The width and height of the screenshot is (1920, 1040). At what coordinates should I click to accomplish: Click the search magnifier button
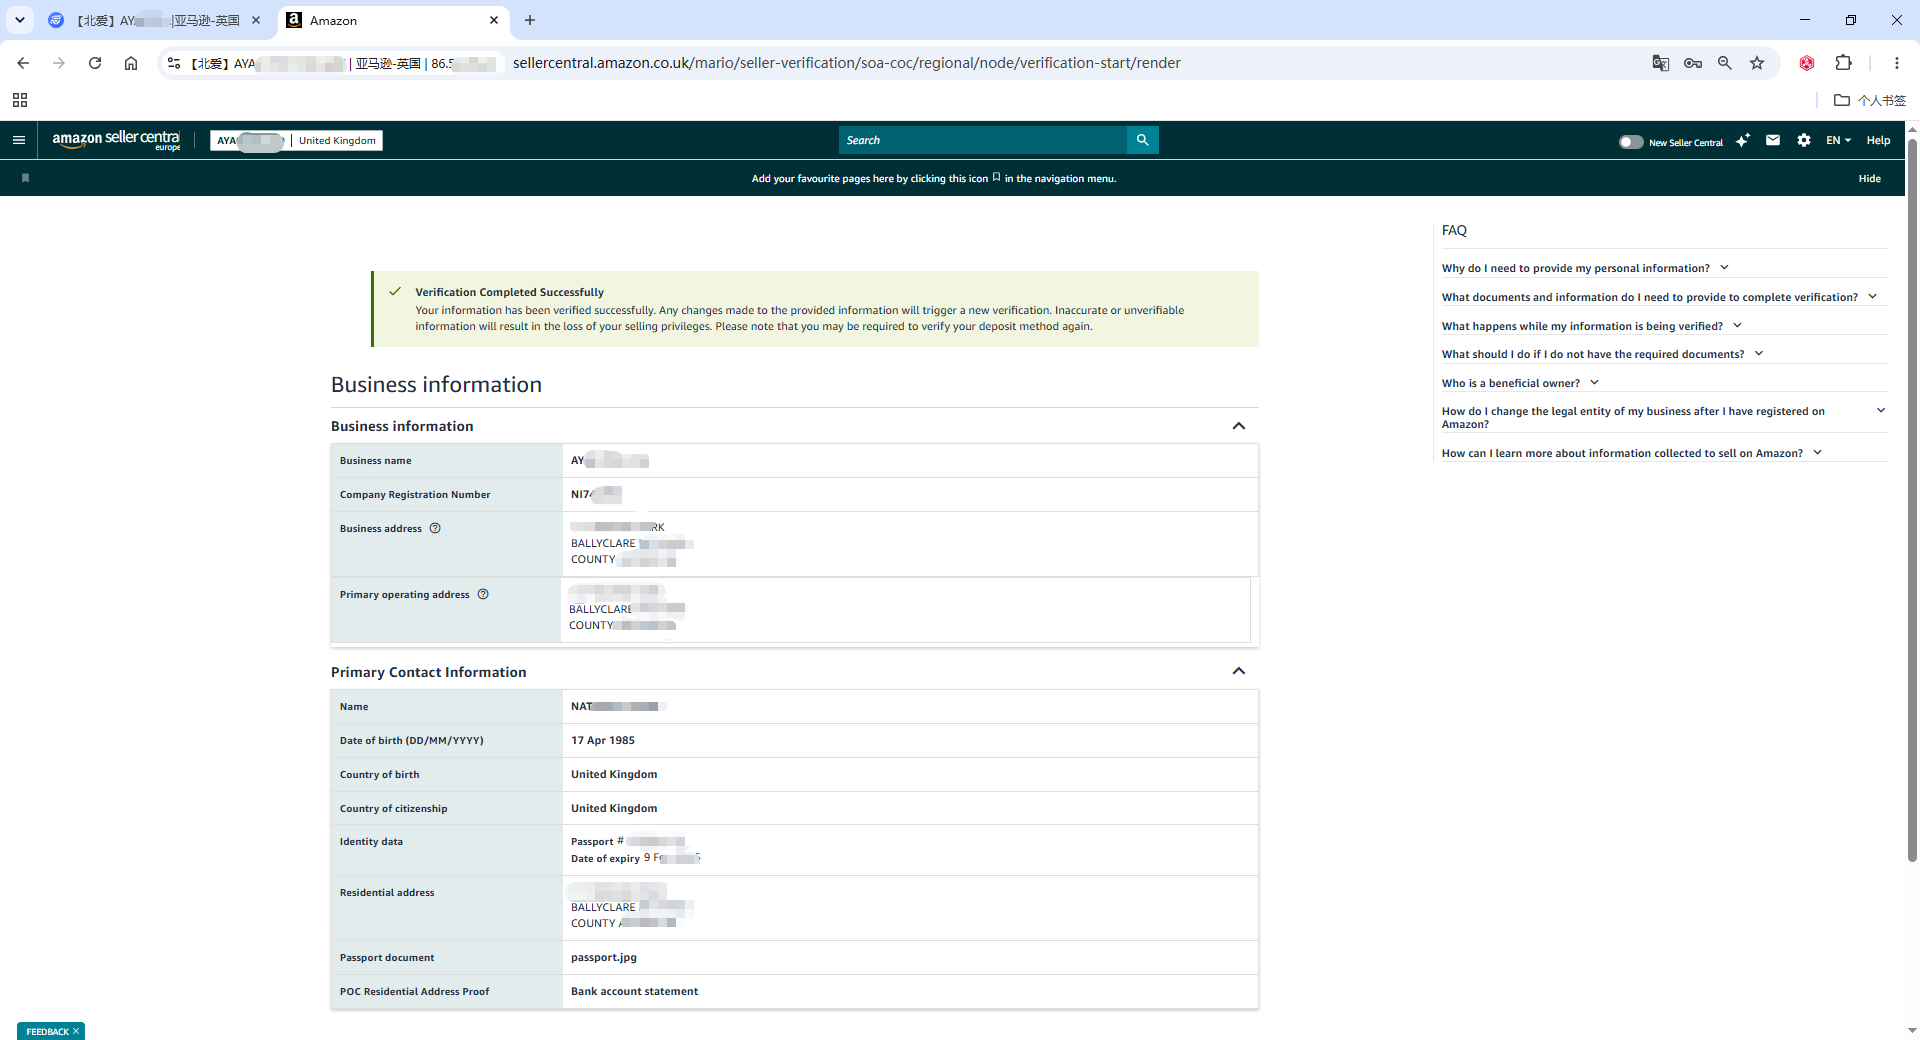[1142, 140]
